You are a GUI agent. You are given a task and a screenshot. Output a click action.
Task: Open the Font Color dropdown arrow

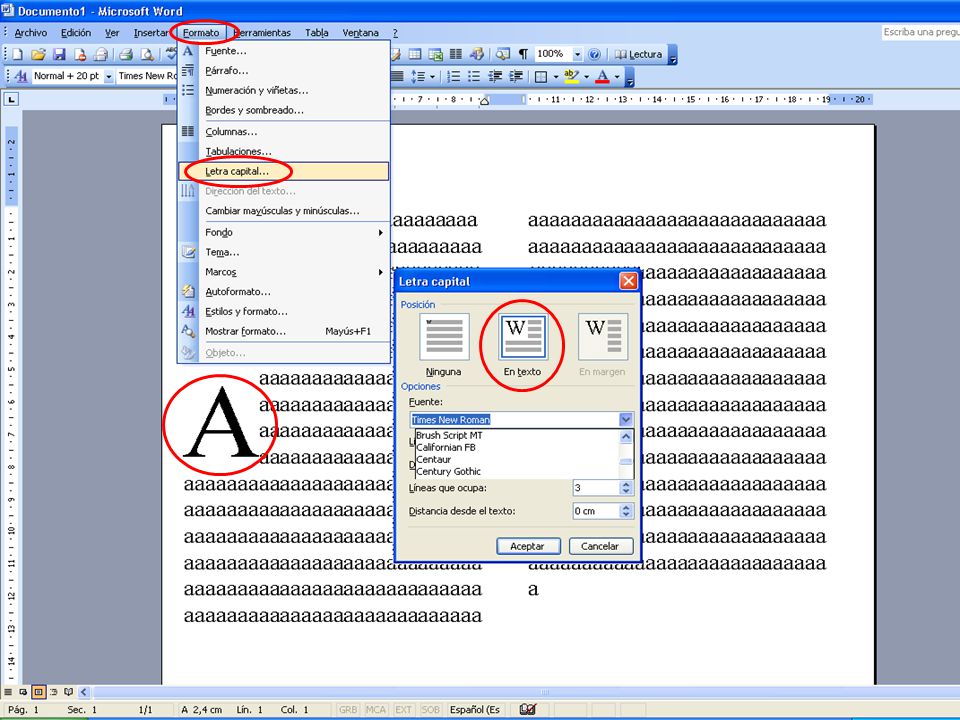pyautogui.click(x=617, y=77)
